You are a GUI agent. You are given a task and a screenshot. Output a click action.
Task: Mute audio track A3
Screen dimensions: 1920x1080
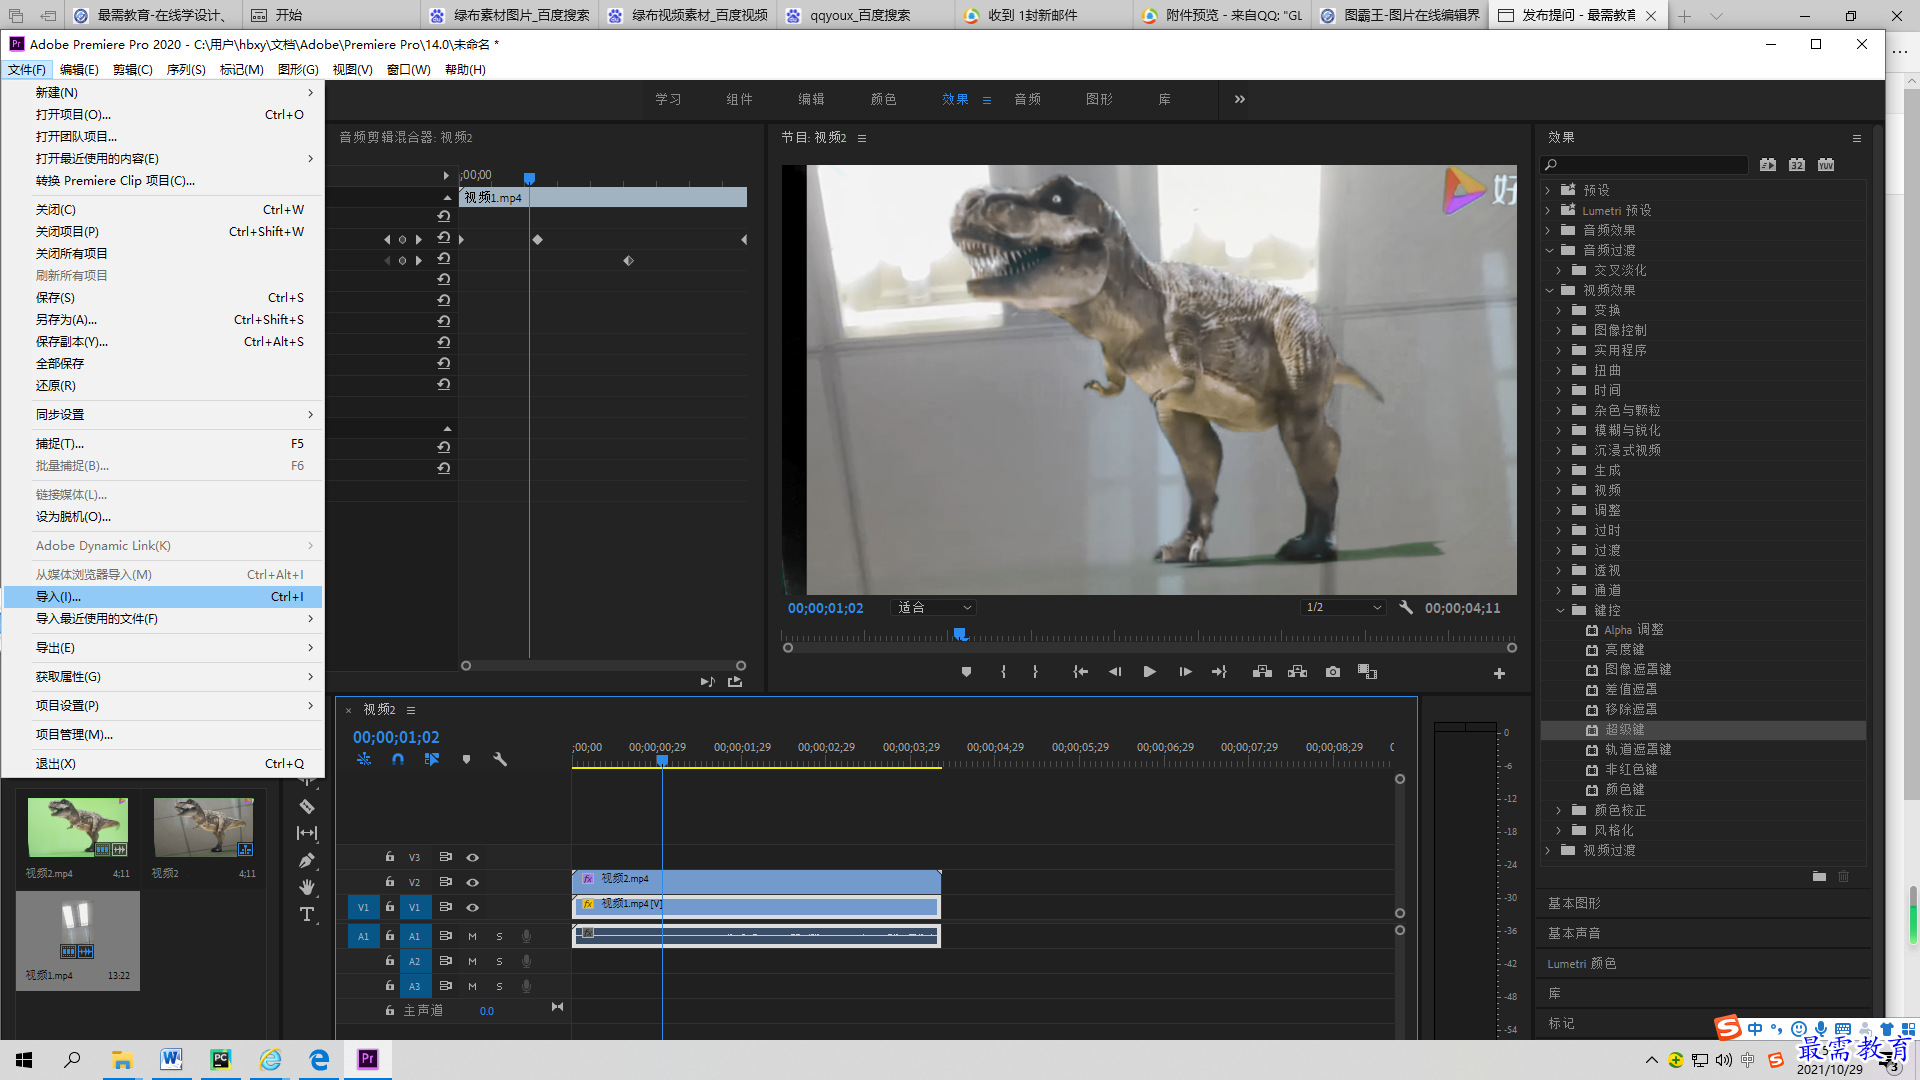pyautogui.click(x=472, y=986)
